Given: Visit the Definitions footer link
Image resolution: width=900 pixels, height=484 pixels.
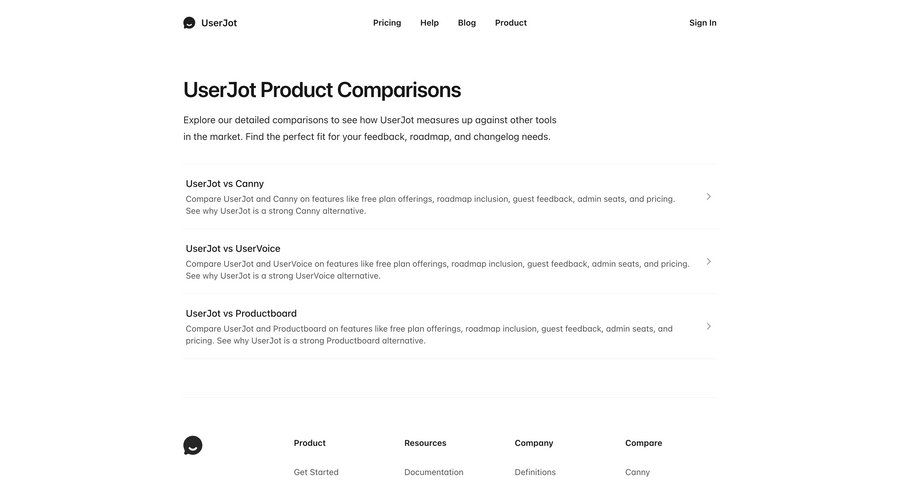Looking at the screenshot, I should (x=535, y=472).
